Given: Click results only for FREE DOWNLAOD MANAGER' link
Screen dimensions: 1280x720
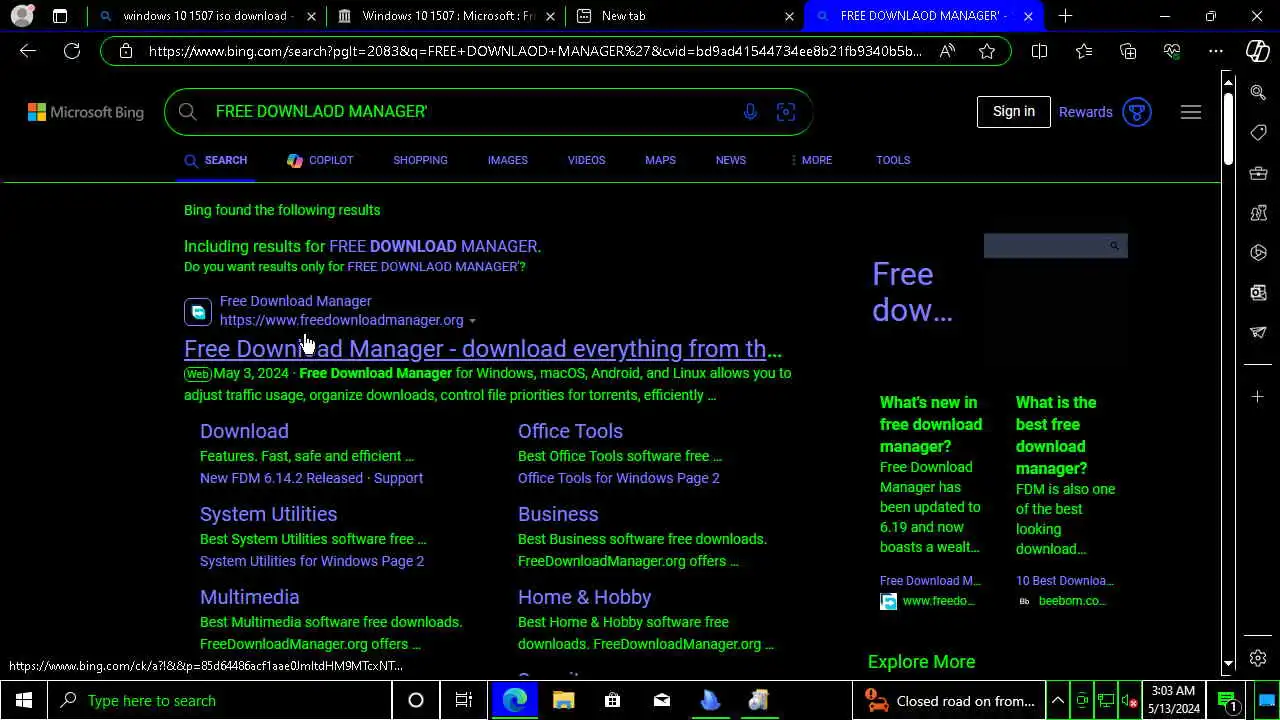Looking at the screenshot, I should tap(436, 267).
